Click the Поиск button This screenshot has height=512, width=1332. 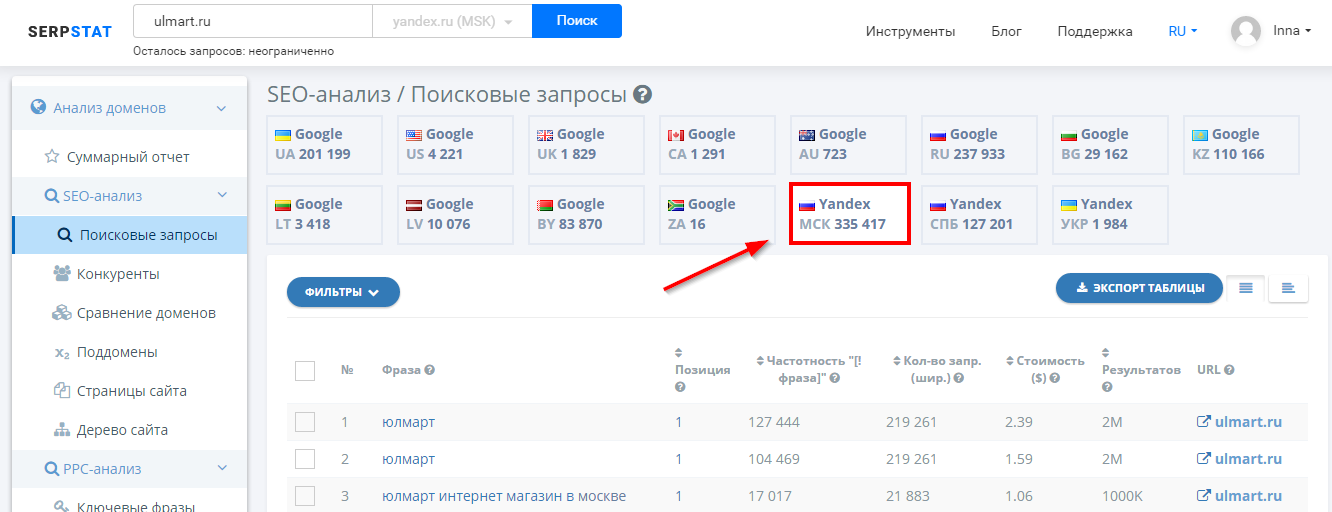point(577,21)
